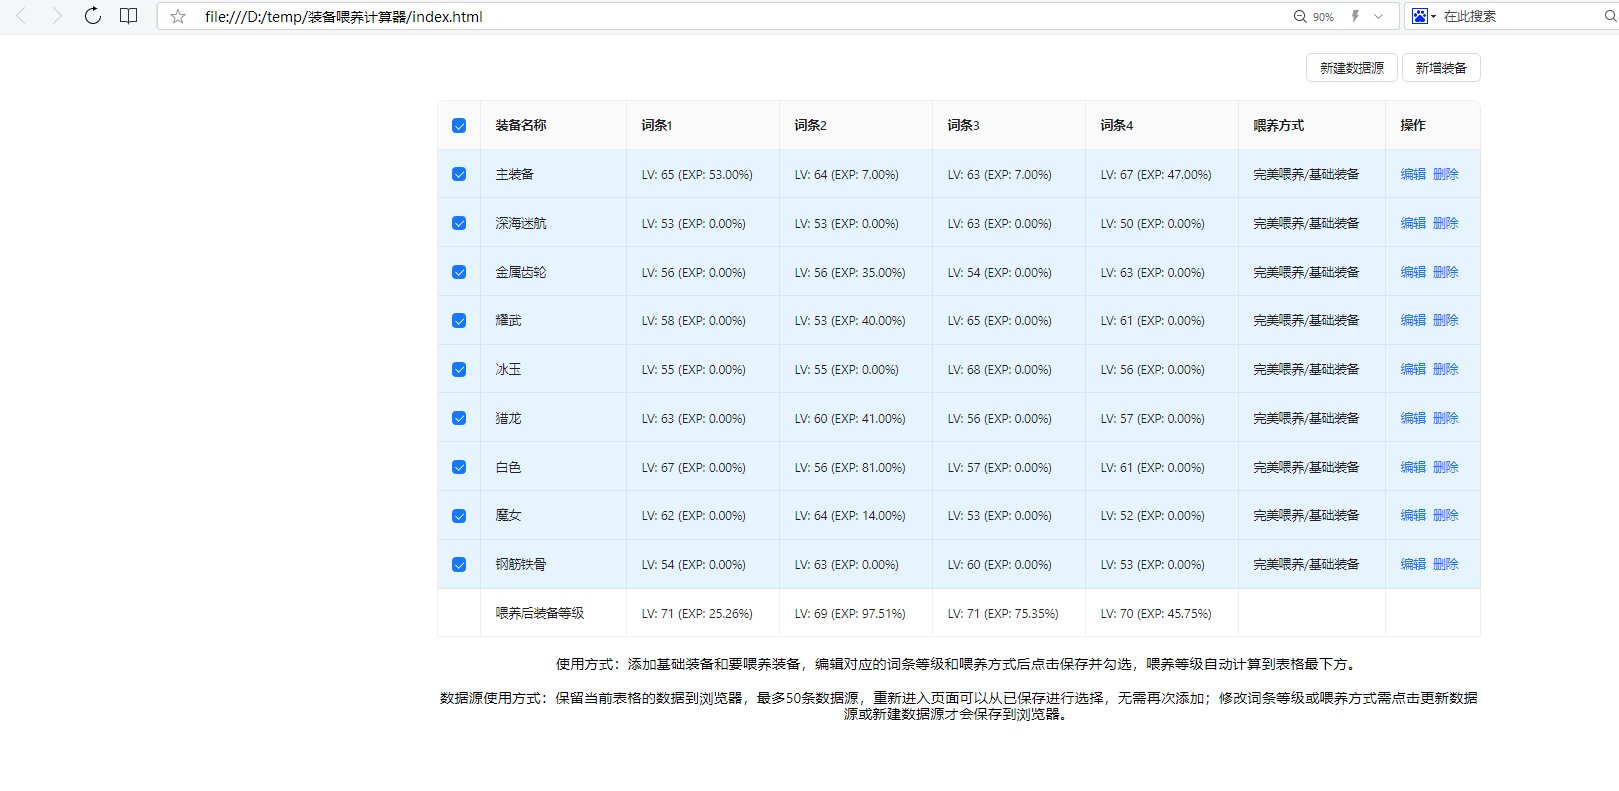1619x791 pixels.
Task: Uncheck the 钢筋铁骨 row checkbox
Action: coord(459,564)
